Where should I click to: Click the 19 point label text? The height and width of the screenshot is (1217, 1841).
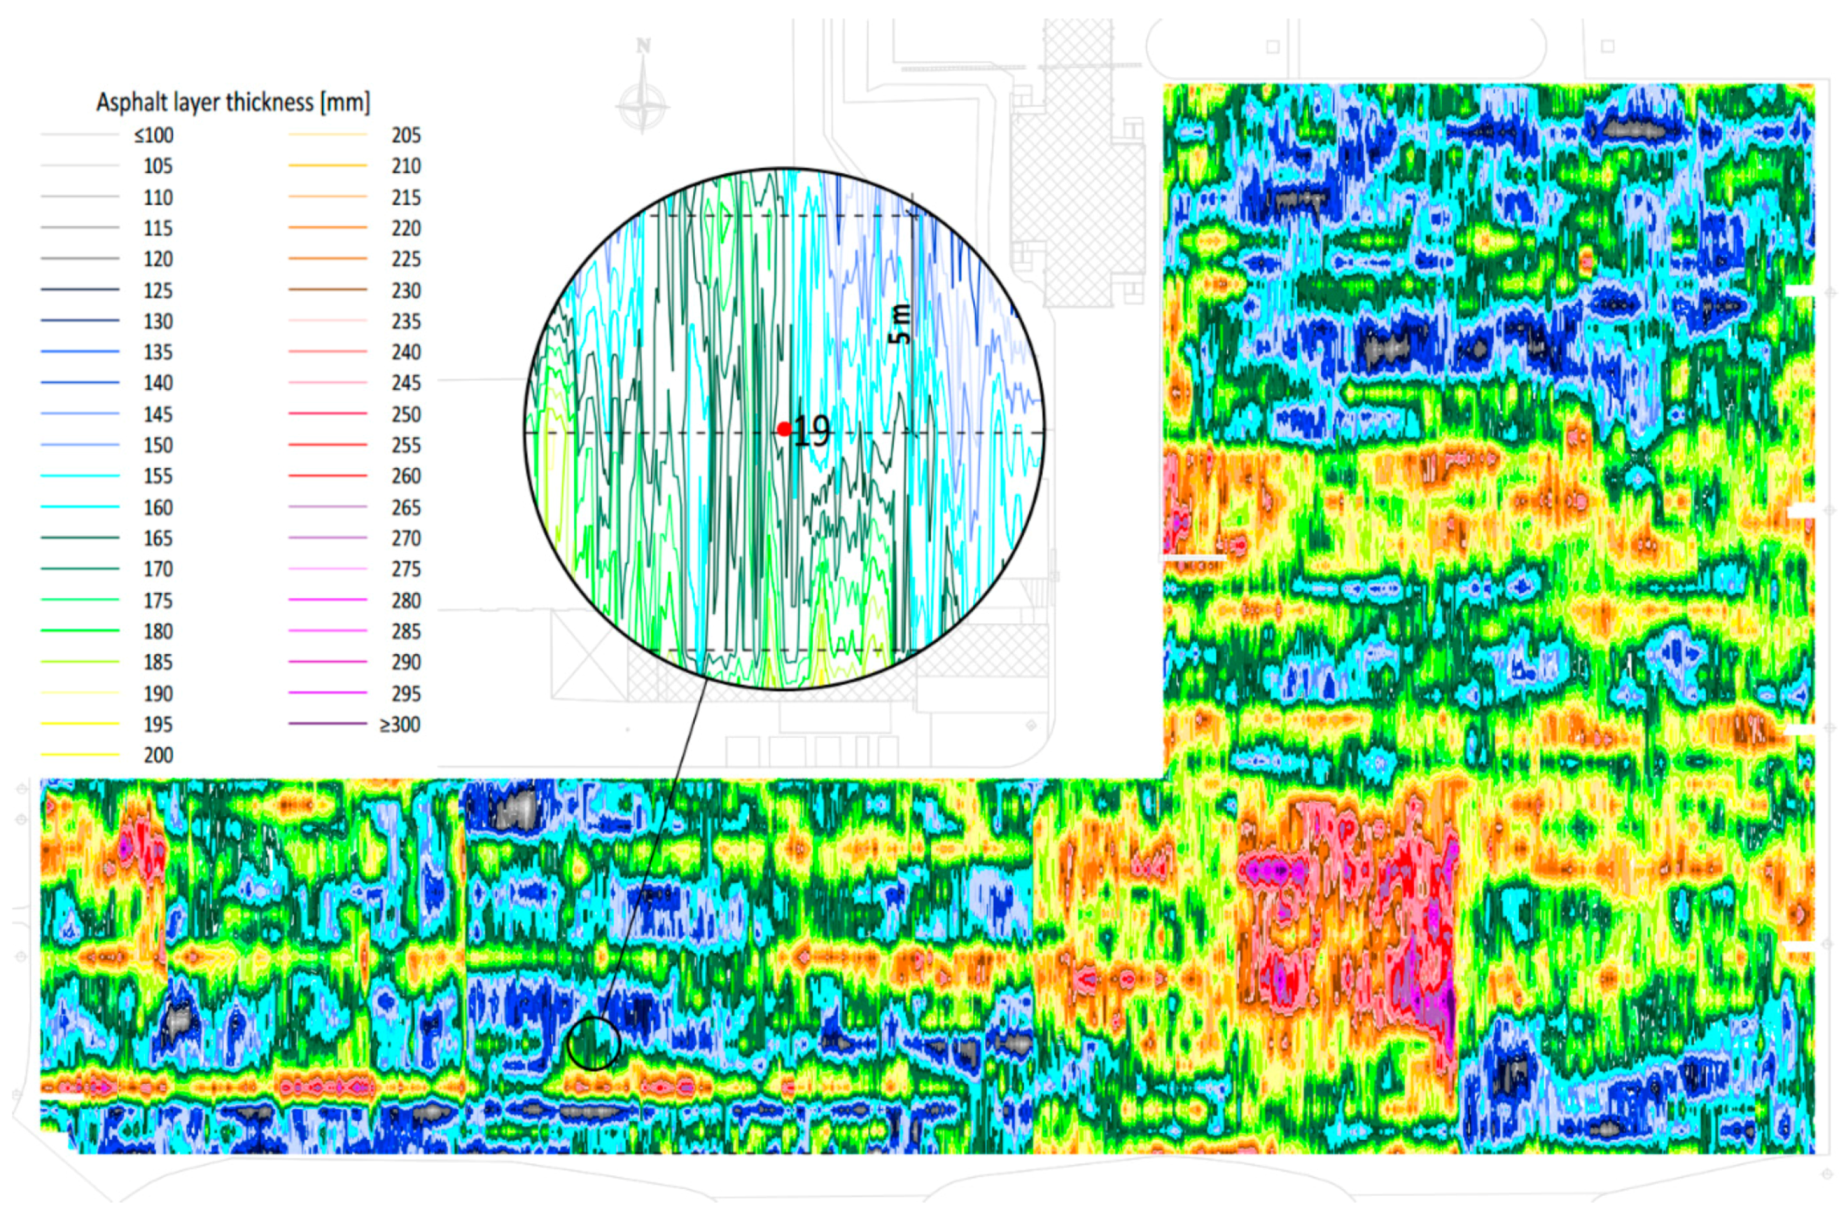[812, 430]
